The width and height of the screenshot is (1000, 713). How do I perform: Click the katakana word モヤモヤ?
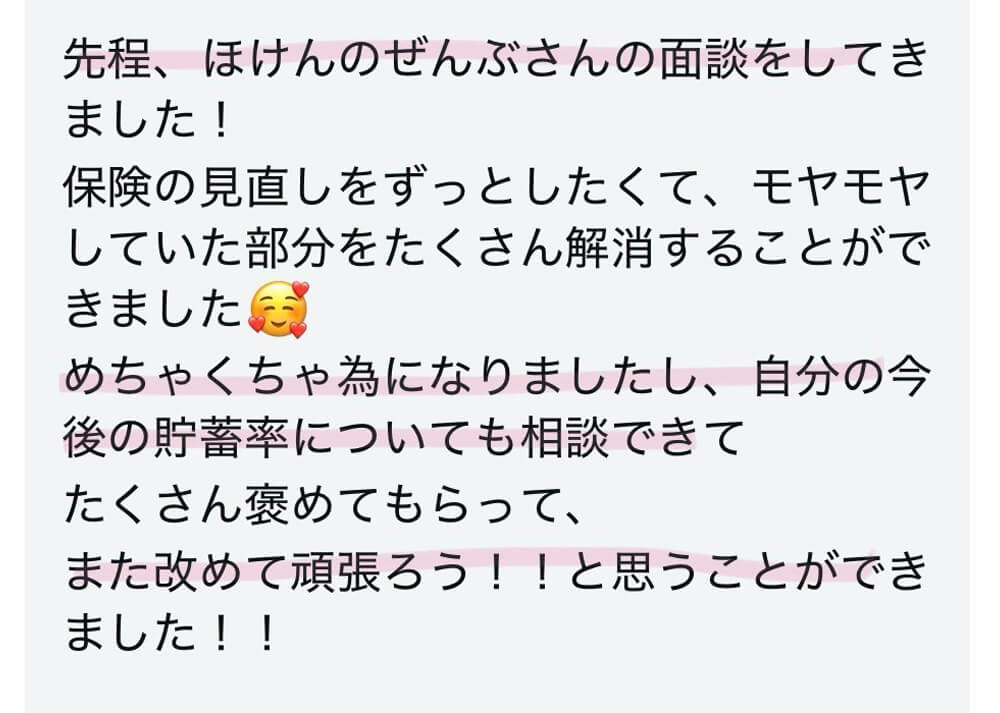pyautogui.click(x=841, y=186)
